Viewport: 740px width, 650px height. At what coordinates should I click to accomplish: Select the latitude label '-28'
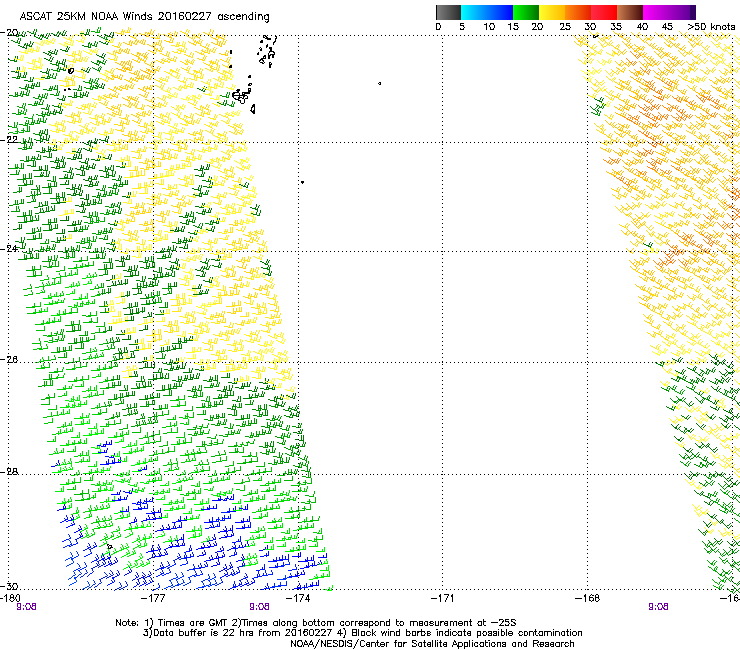click(9, 472)
